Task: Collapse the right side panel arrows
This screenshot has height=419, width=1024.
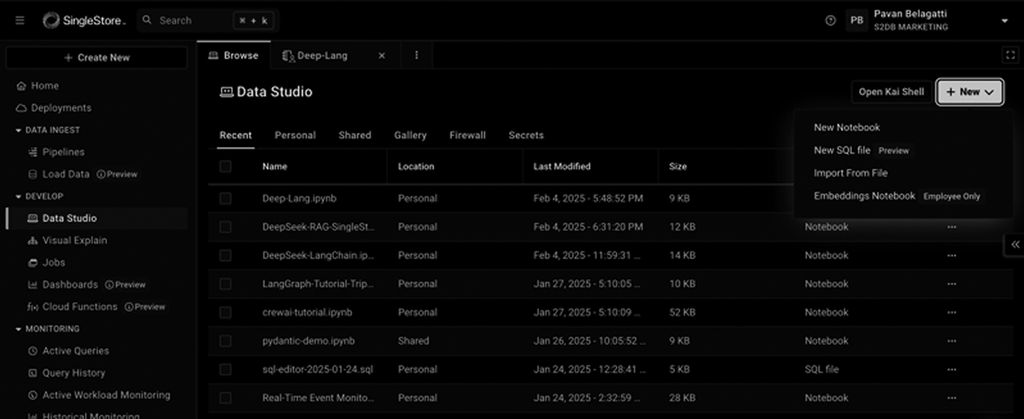Action: [x=1015, y=245]
